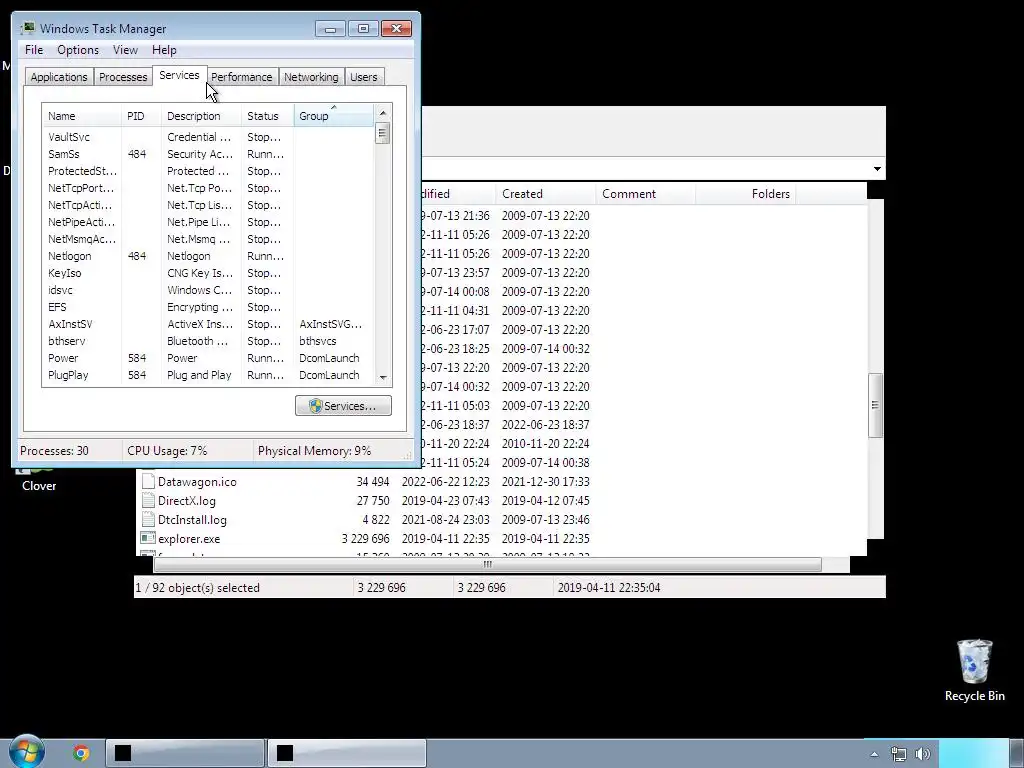Open the Recycle Bin desktop icon
This screenshot has width=1024, height=768.
tap(974, 671)
